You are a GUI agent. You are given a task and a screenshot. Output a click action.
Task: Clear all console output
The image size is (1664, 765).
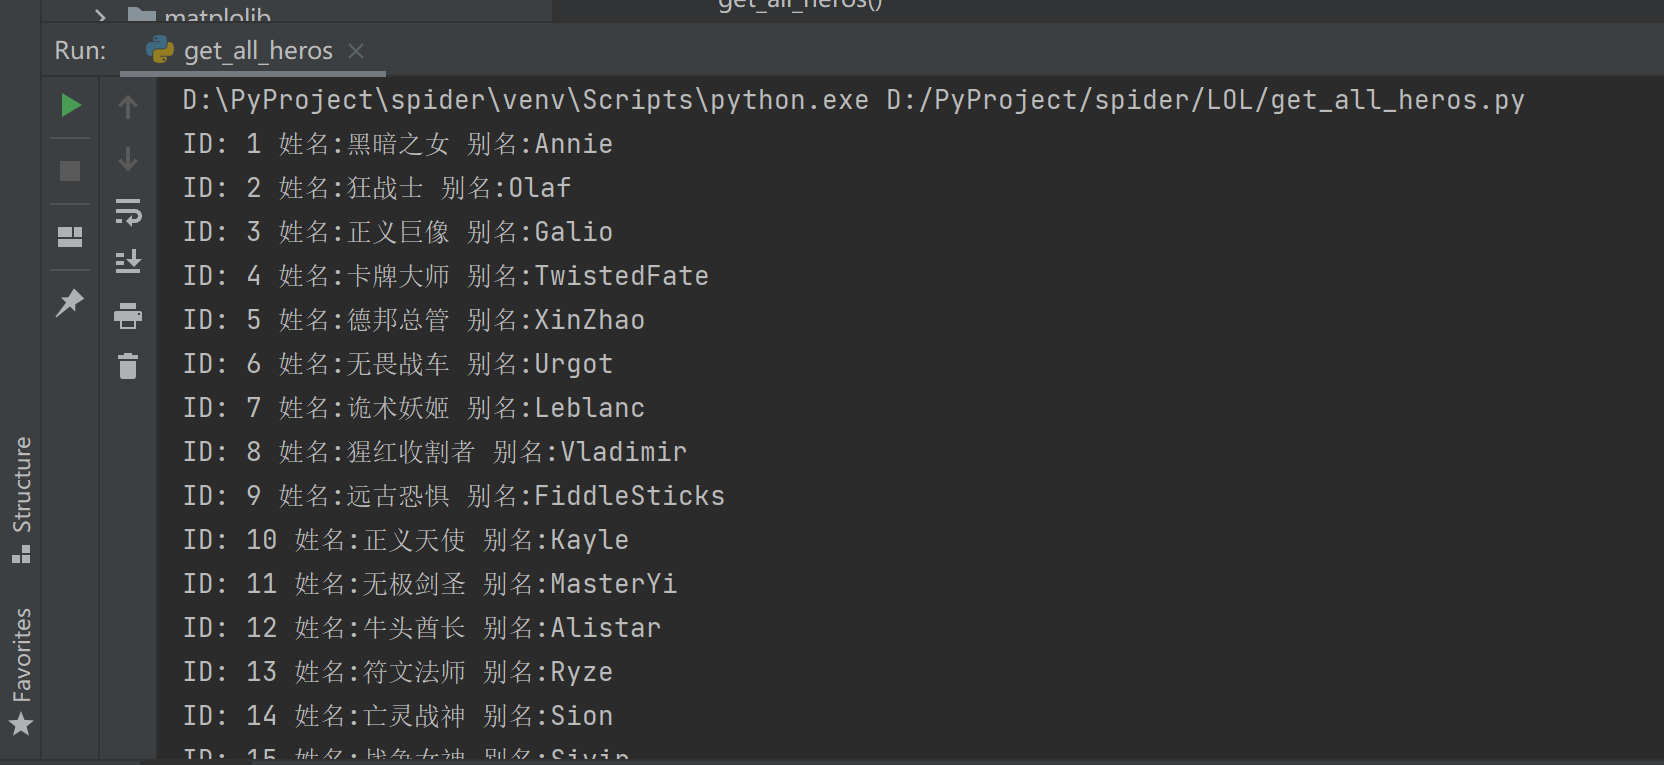(128, 366)
